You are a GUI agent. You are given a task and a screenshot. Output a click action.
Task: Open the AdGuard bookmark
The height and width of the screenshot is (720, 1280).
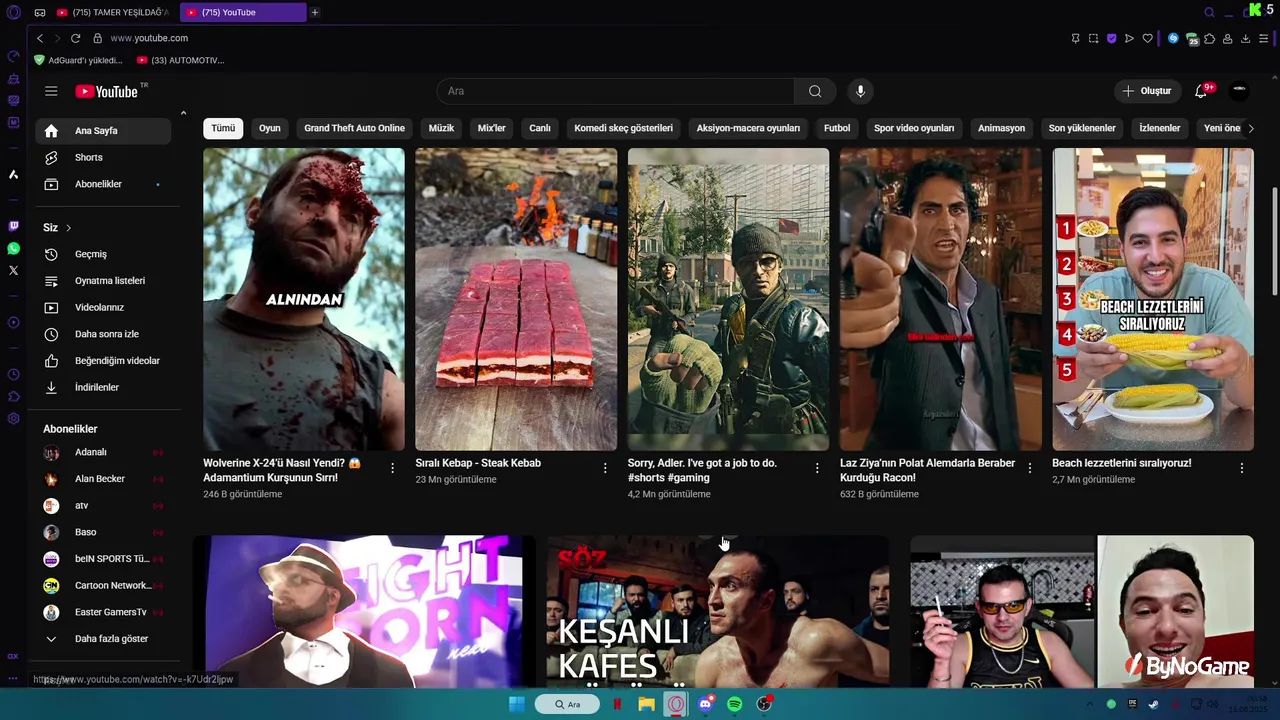pos(78,60)
